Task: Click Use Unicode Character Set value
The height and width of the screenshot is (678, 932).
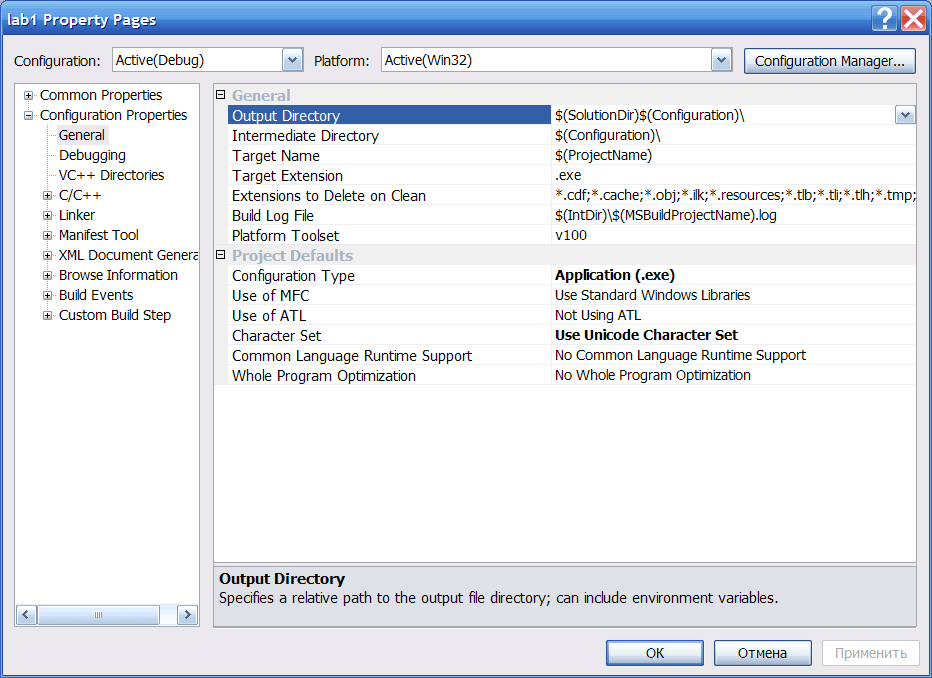Action: pos(733,336)
